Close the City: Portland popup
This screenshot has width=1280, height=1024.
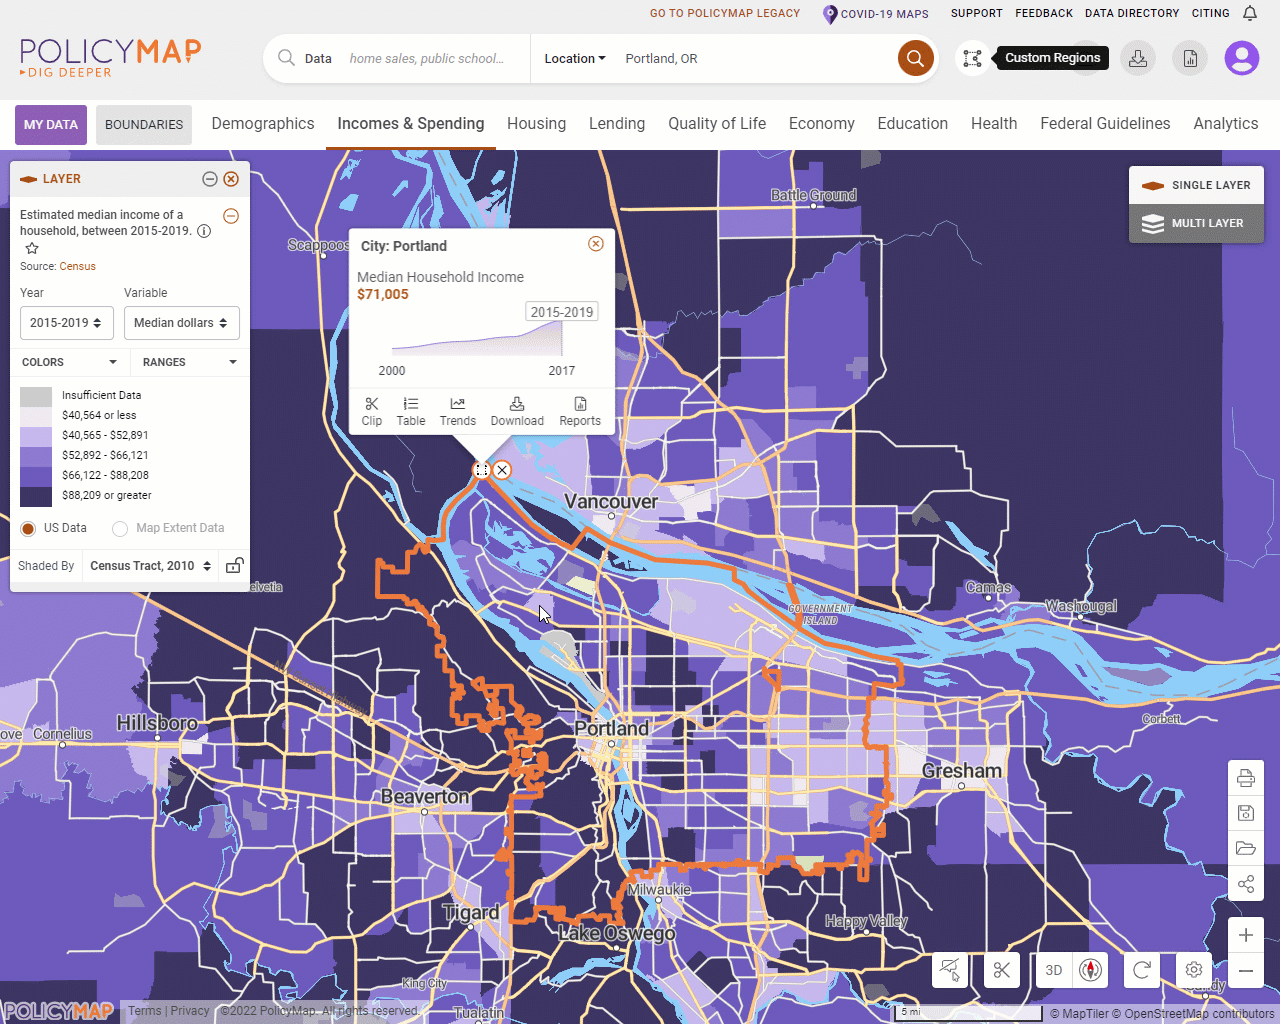(596, 244)
